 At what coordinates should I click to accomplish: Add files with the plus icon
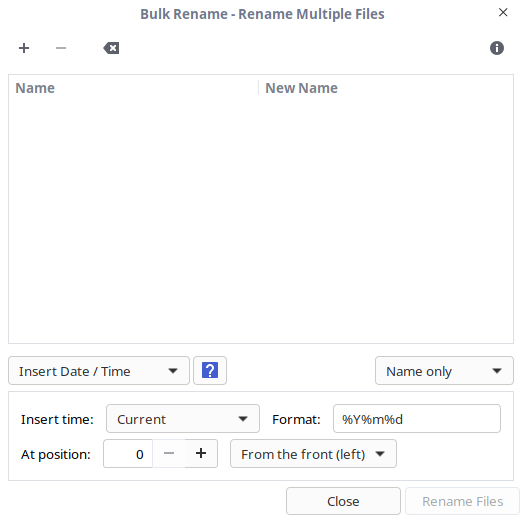[x=24, y=48]
